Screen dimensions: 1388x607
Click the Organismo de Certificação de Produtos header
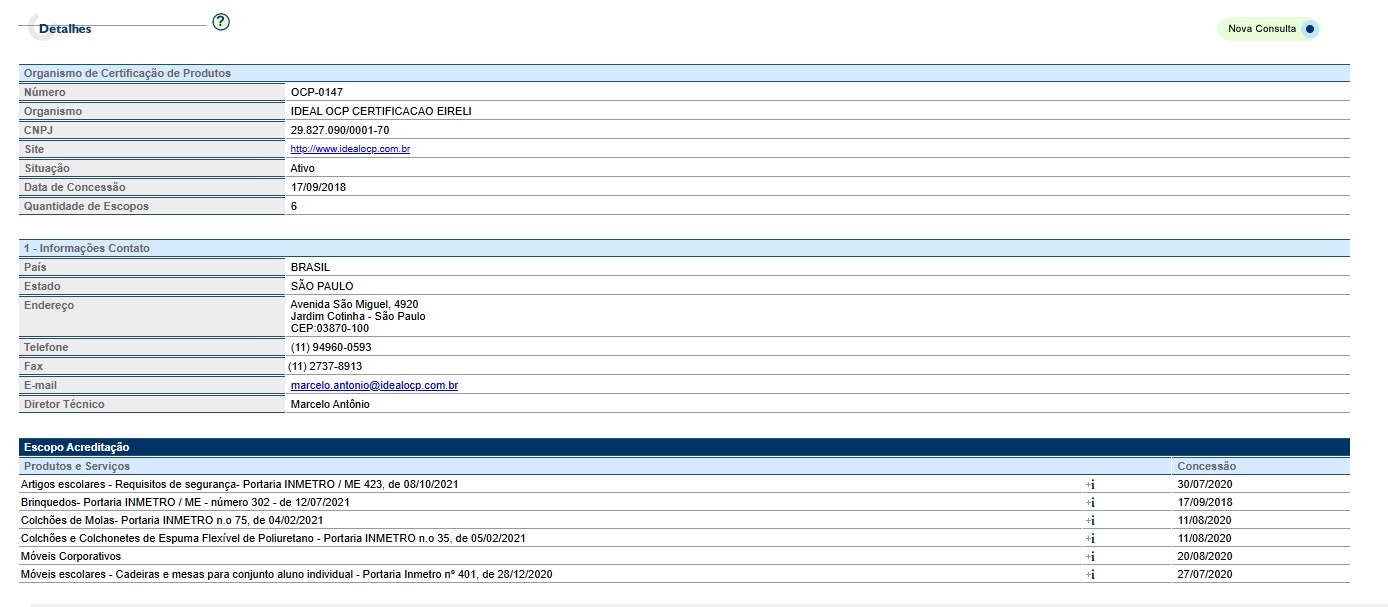click(x=684, y=73)
